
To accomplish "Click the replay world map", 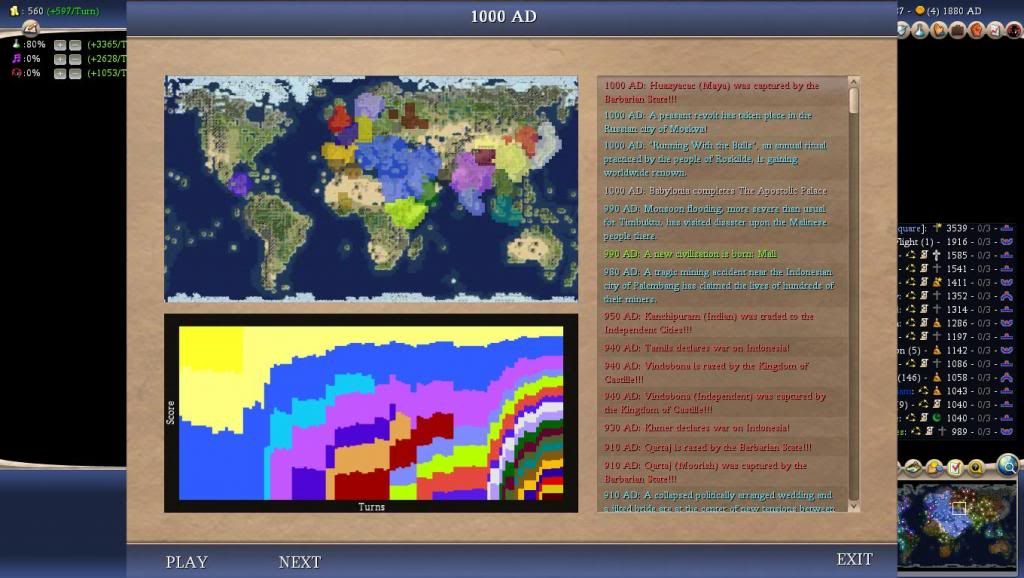I will pos(371,189).
